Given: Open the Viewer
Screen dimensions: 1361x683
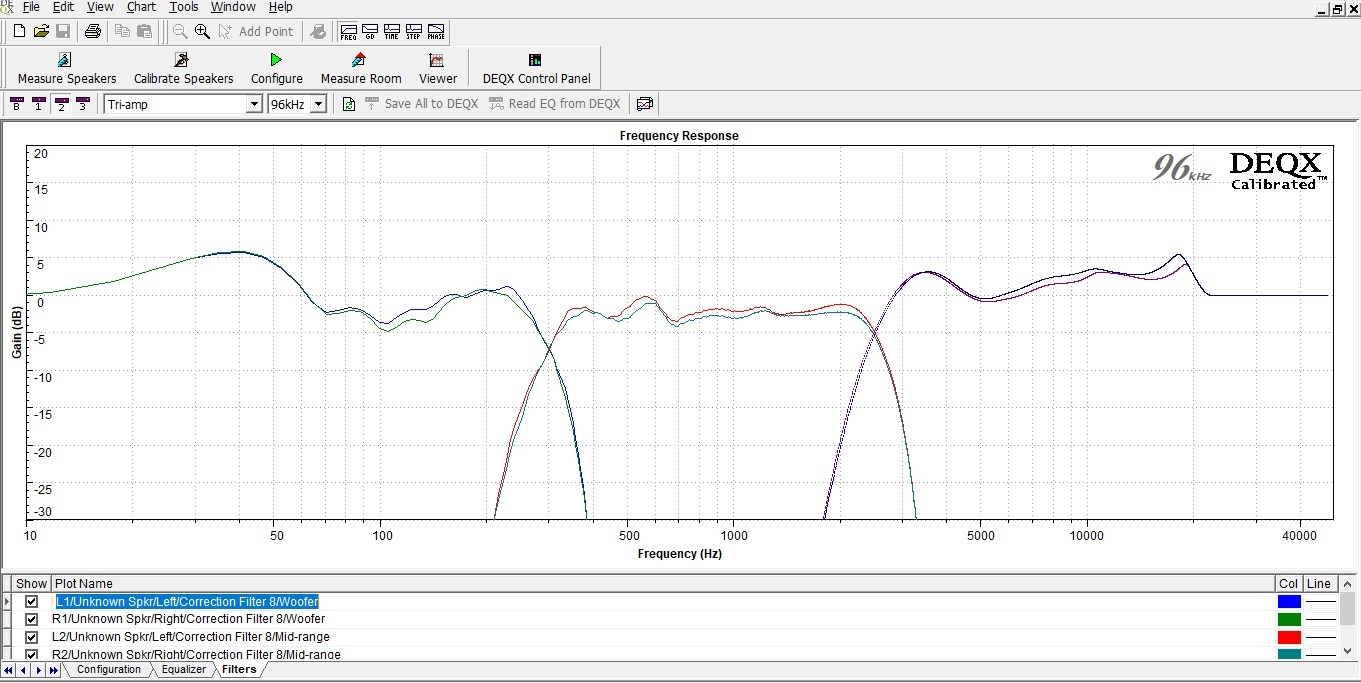Looking at the screenshot, I should tap(438, 69).
